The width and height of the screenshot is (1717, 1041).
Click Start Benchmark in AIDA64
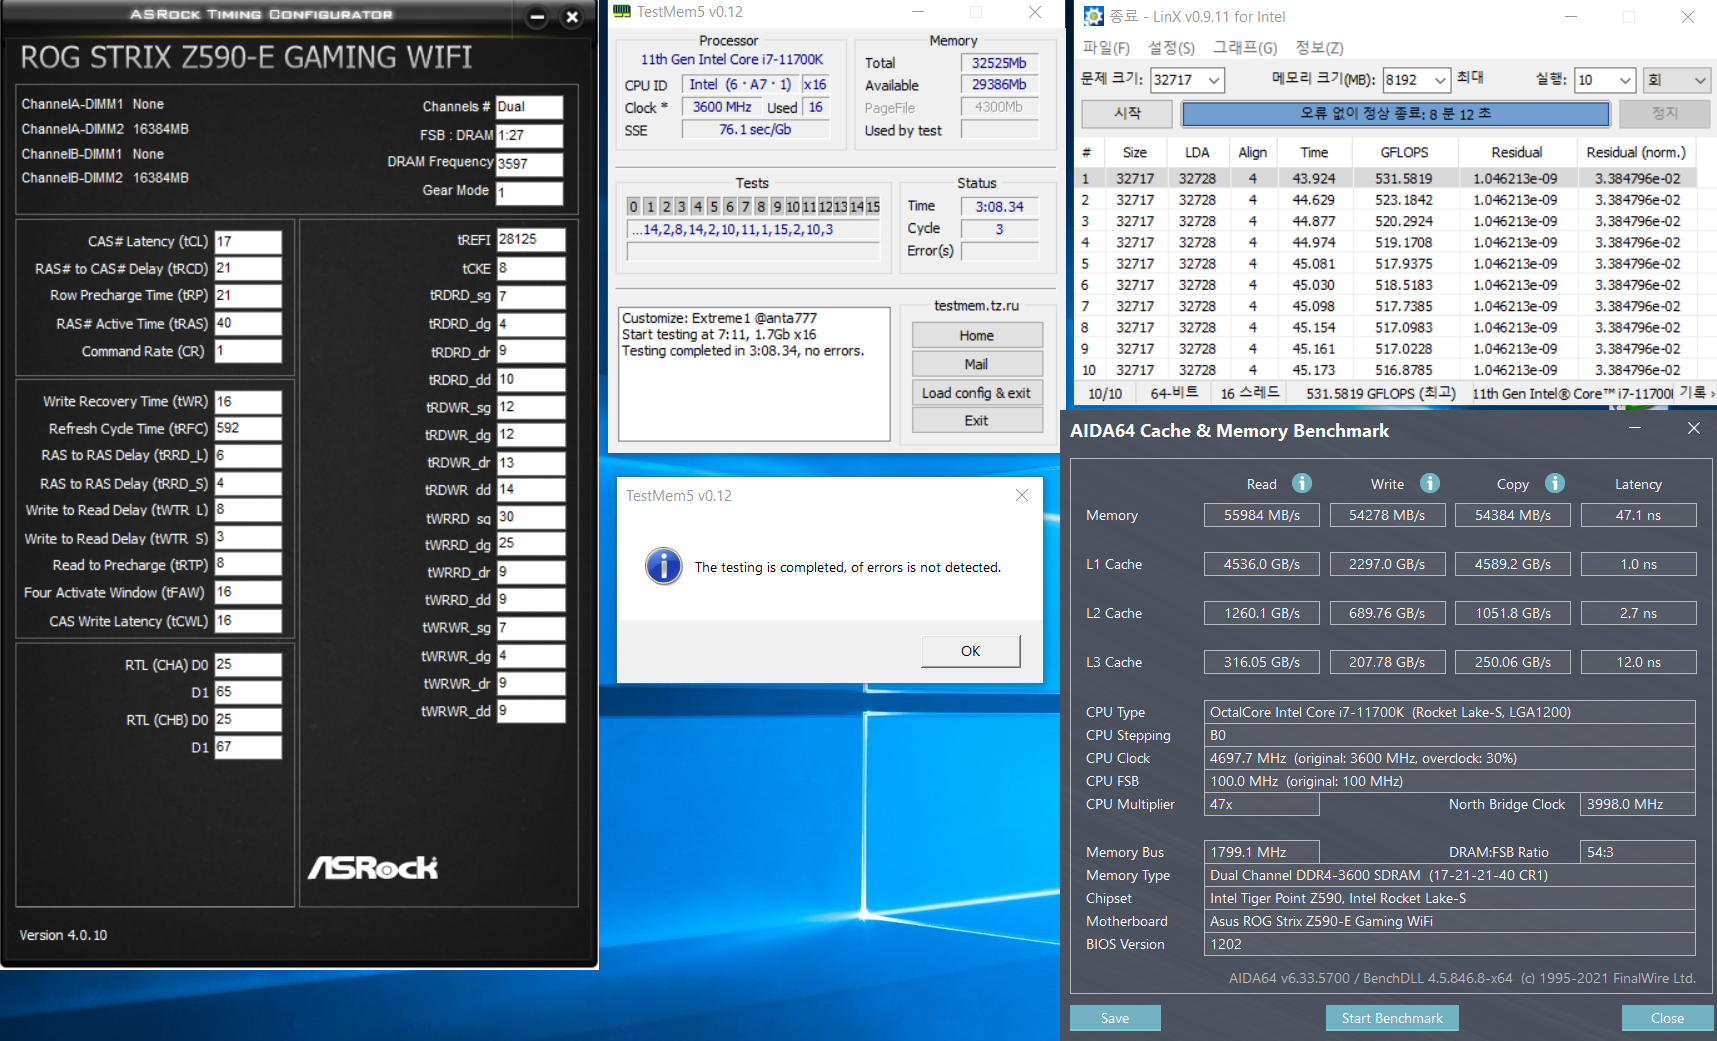point(1392,1018)
